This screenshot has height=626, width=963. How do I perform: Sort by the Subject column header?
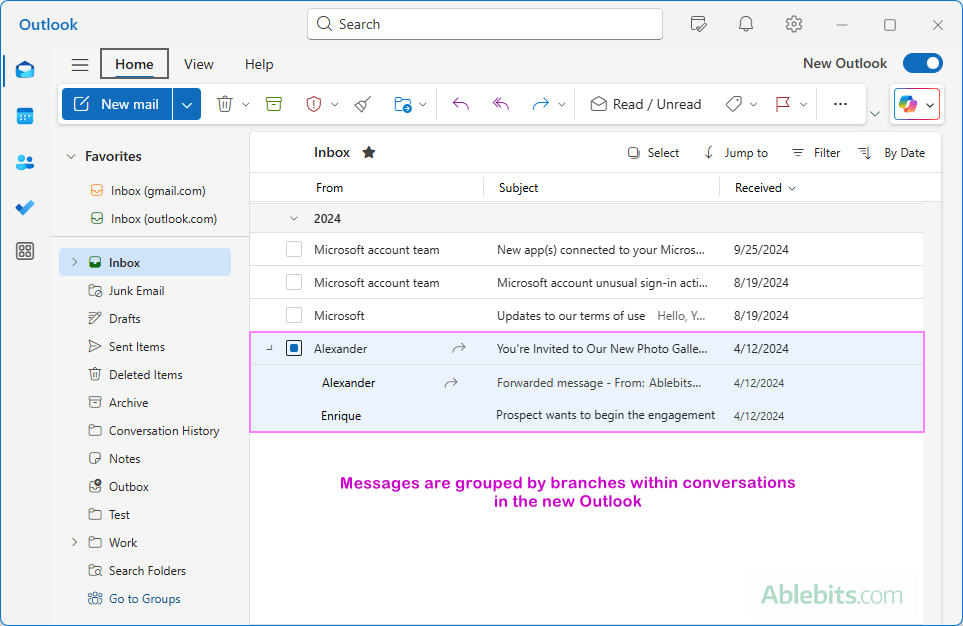pyautogui.click(x=518, y=188)
